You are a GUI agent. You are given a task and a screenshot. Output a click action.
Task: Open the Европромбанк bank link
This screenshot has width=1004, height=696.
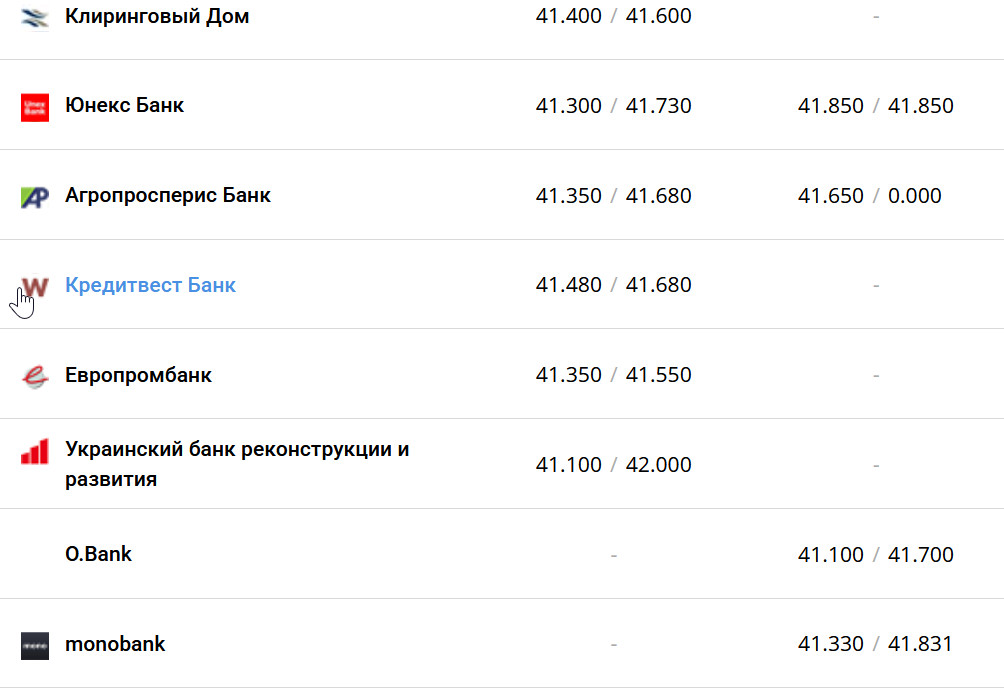pos(138,375)
